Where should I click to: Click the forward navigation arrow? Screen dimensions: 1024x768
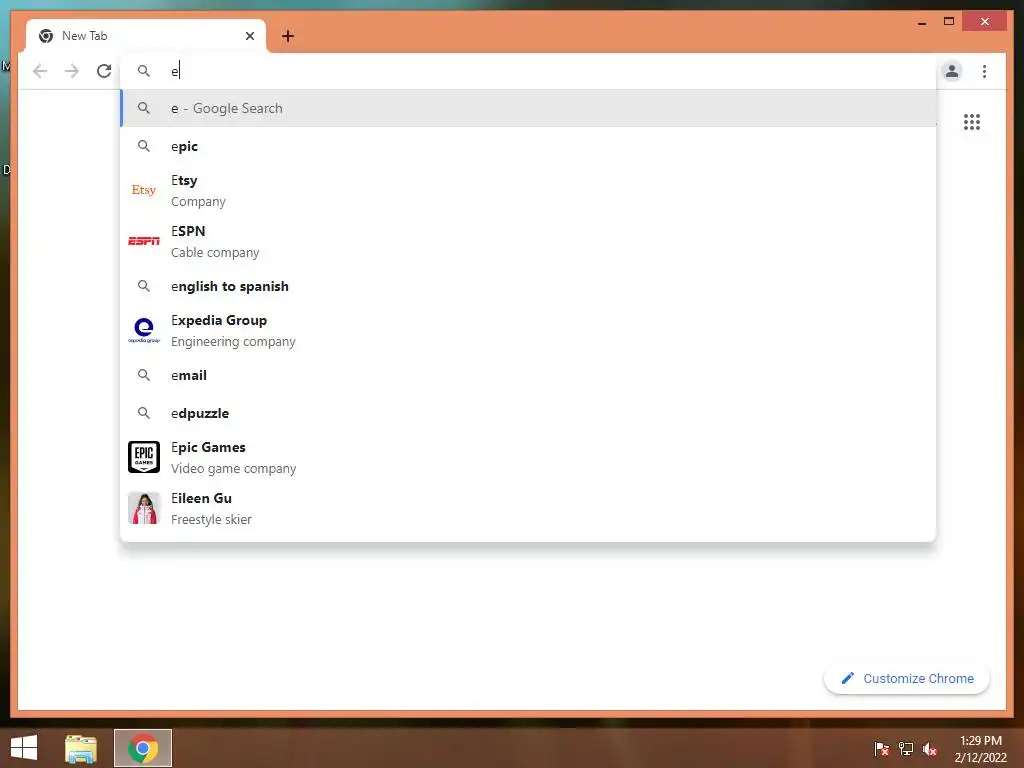pos(72,71)
